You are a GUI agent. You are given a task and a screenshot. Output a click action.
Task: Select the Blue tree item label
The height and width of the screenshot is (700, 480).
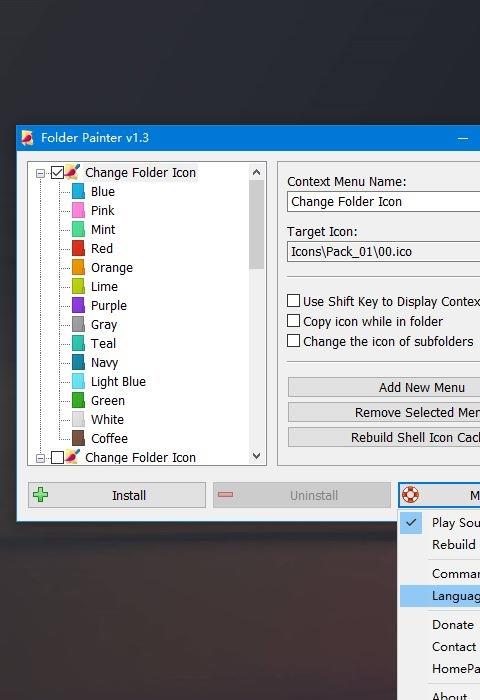[103, 192]
